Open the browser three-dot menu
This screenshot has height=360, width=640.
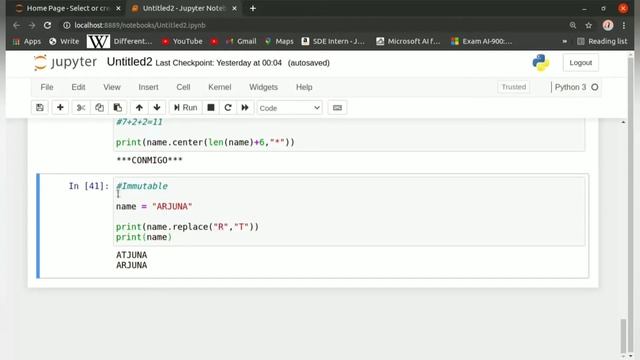pyautogui.click(x=624, y=25)
